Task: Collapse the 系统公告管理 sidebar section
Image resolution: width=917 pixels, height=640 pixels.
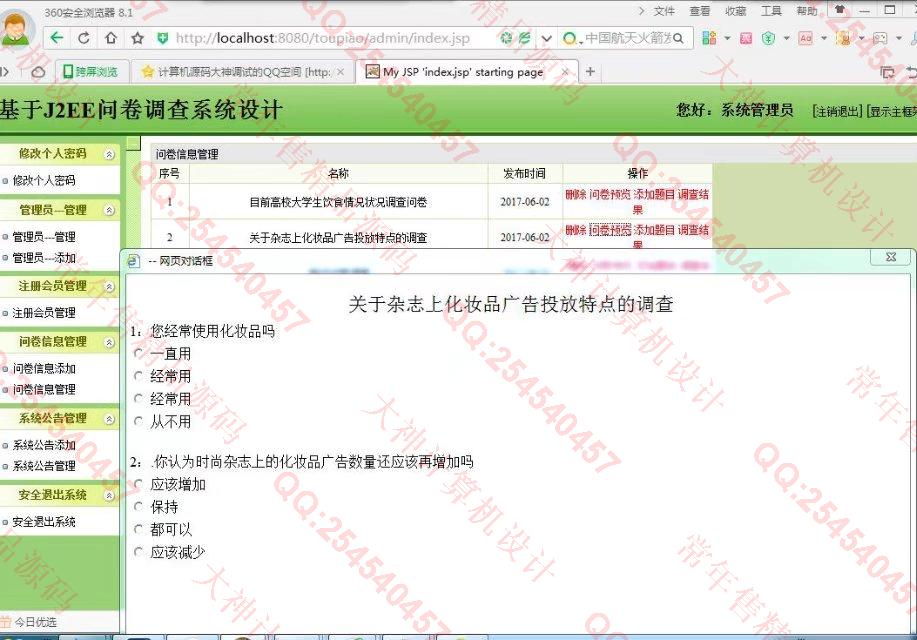Action: pyautogui.click(x=109, y=418)
